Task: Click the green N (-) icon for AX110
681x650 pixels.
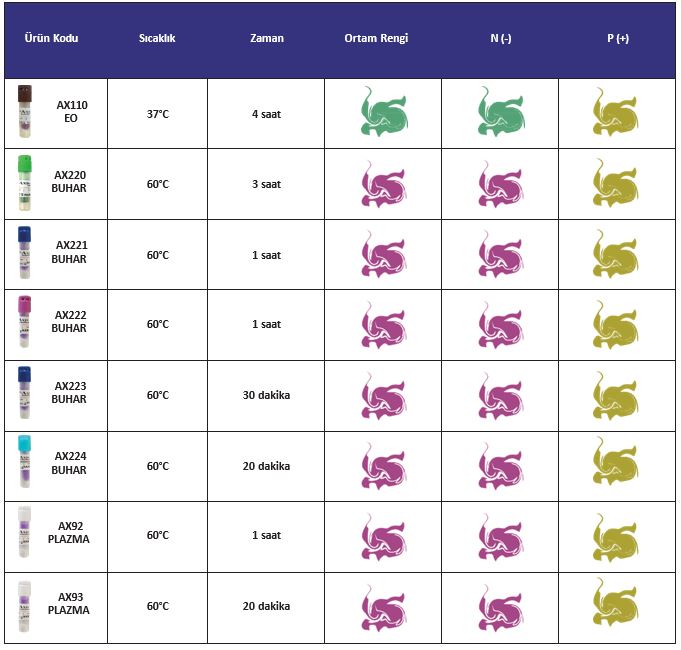Action: point(501,112)
